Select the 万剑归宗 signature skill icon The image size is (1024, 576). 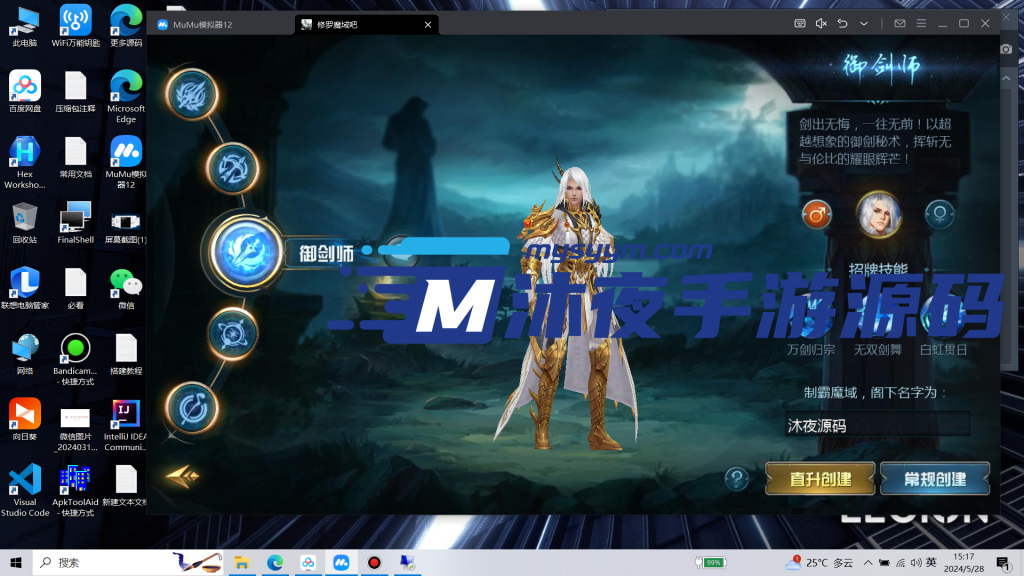coord(810,315)
